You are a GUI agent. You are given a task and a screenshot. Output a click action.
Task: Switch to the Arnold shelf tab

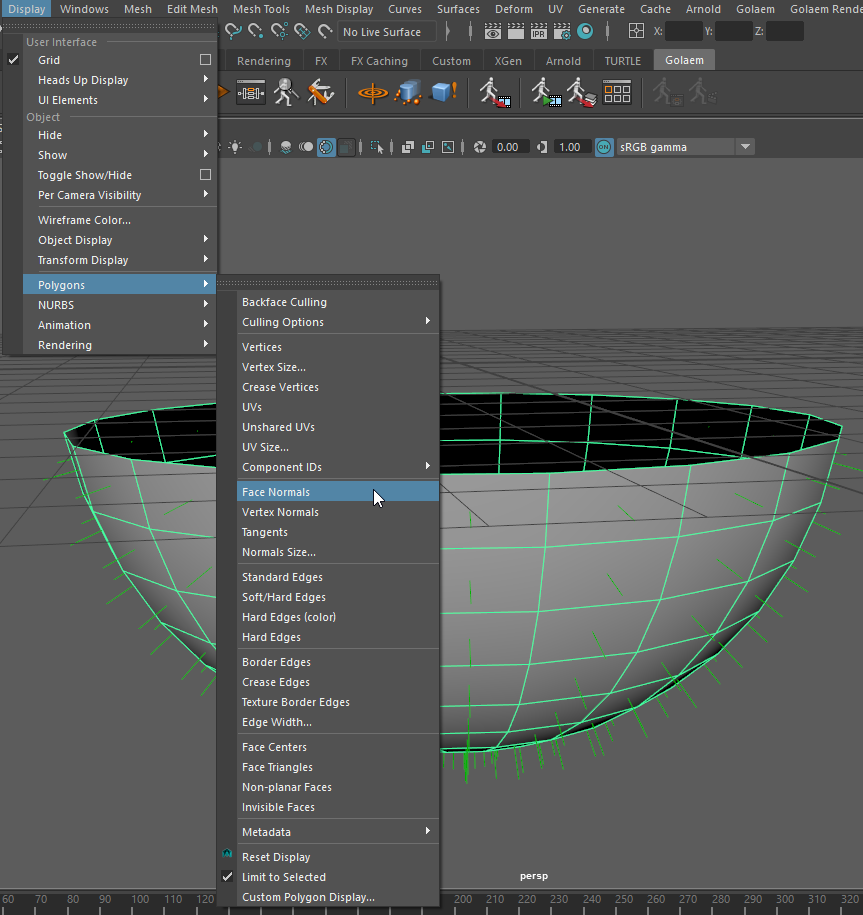563,61
